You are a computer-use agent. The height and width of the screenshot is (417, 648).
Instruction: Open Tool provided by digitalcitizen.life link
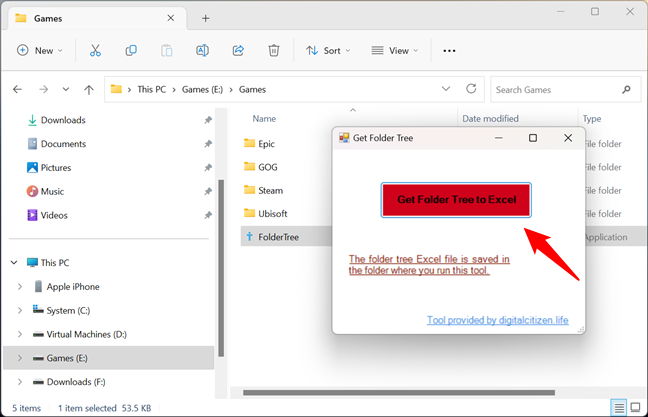498,320
